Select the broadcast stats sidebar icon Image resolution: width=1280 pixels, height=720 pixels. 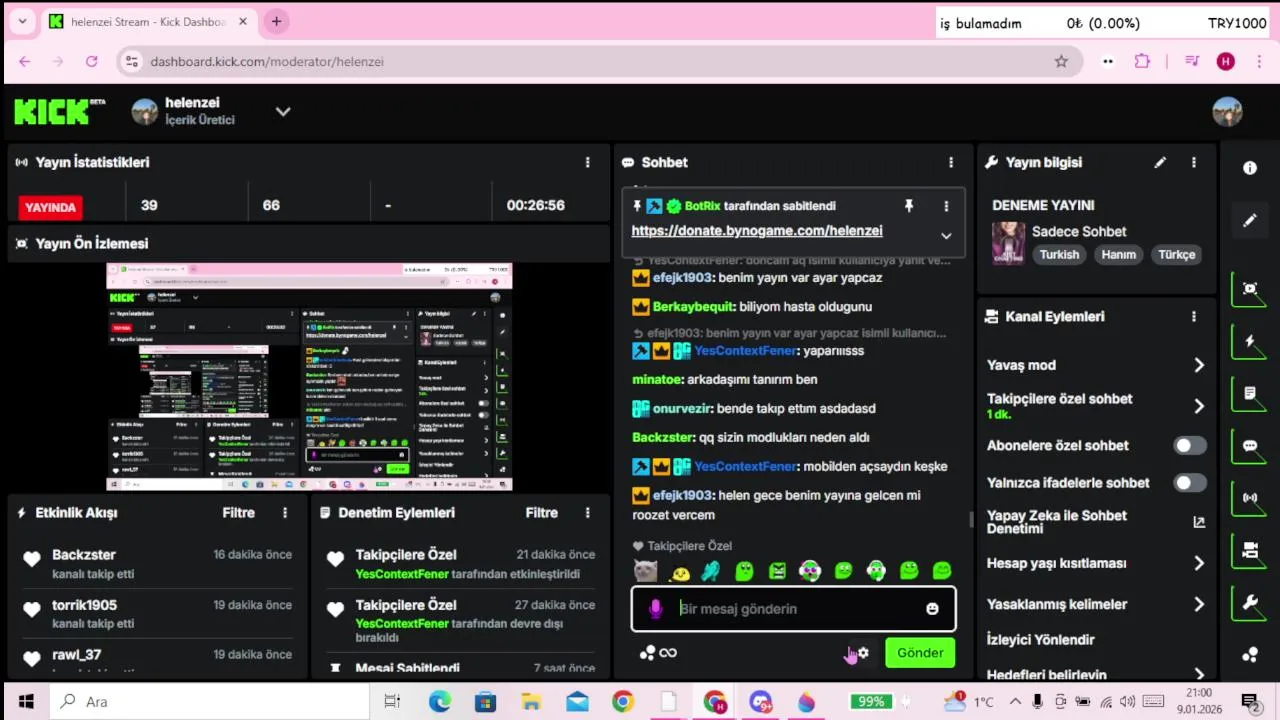[1250, 498]
